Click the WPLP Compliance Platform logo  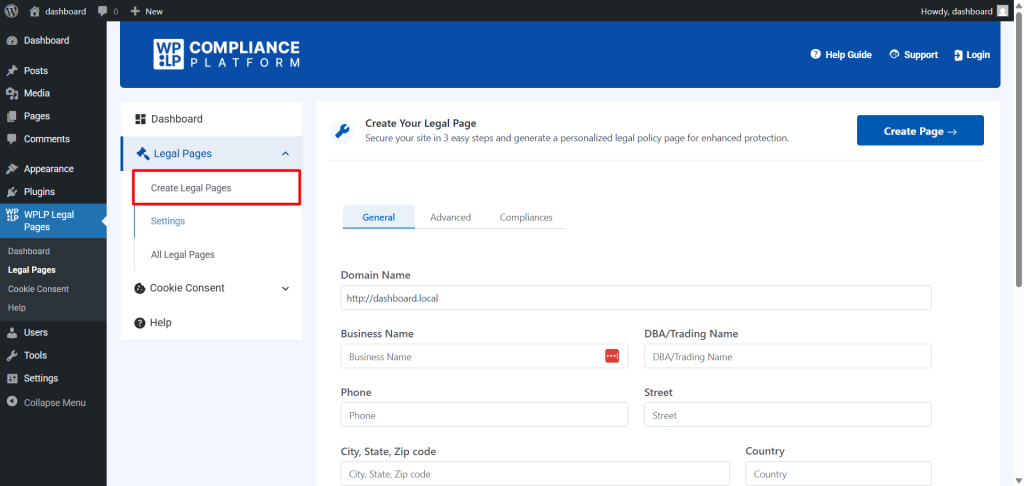pos(227,54)
